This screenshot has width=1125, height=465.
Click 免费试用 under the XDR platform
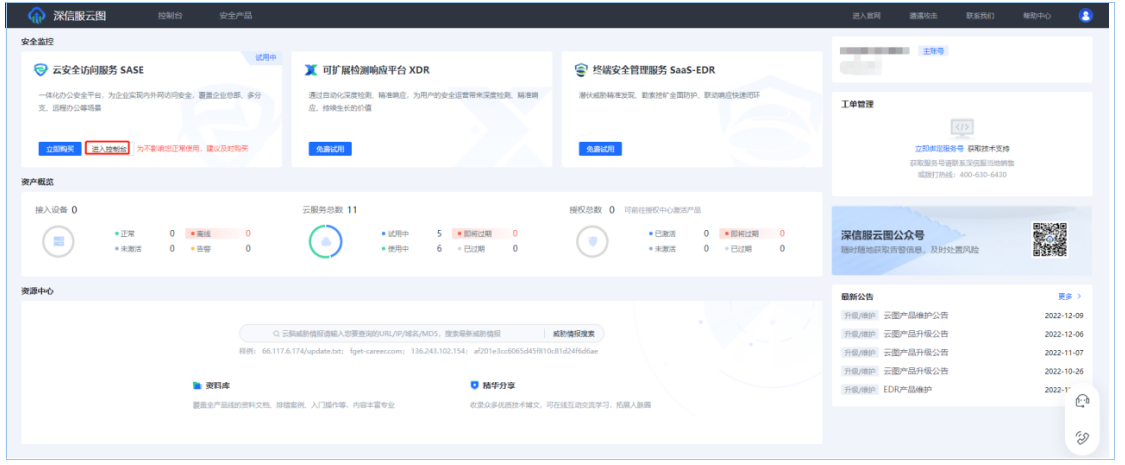(329, 148)
